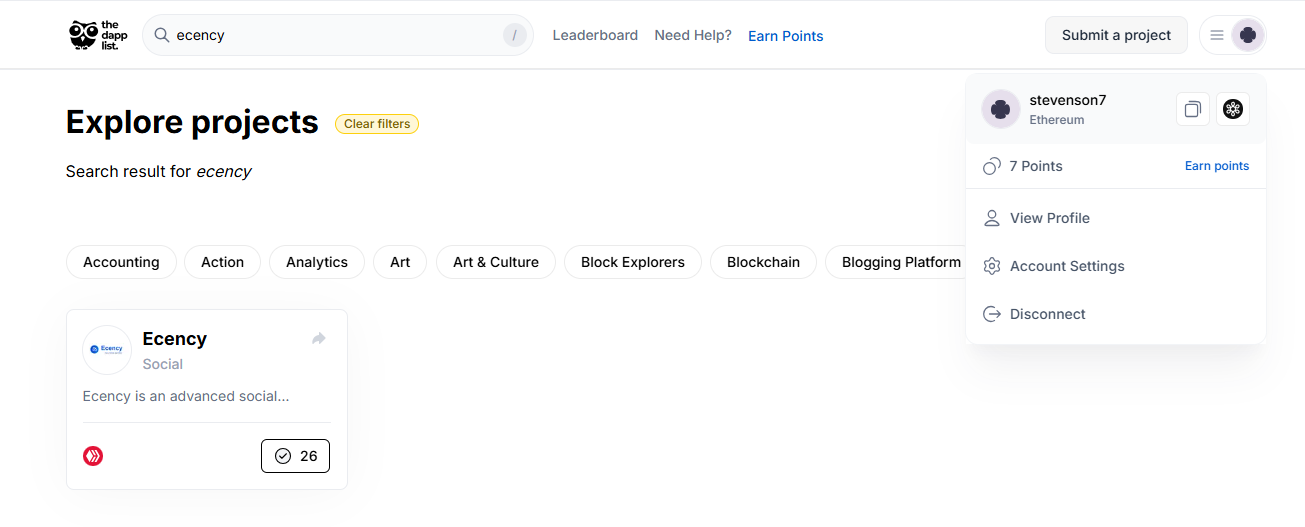Viewport: 1305px width, 527px height.
Task: Click the avatar in top right header
Action: coord(1248,35)
